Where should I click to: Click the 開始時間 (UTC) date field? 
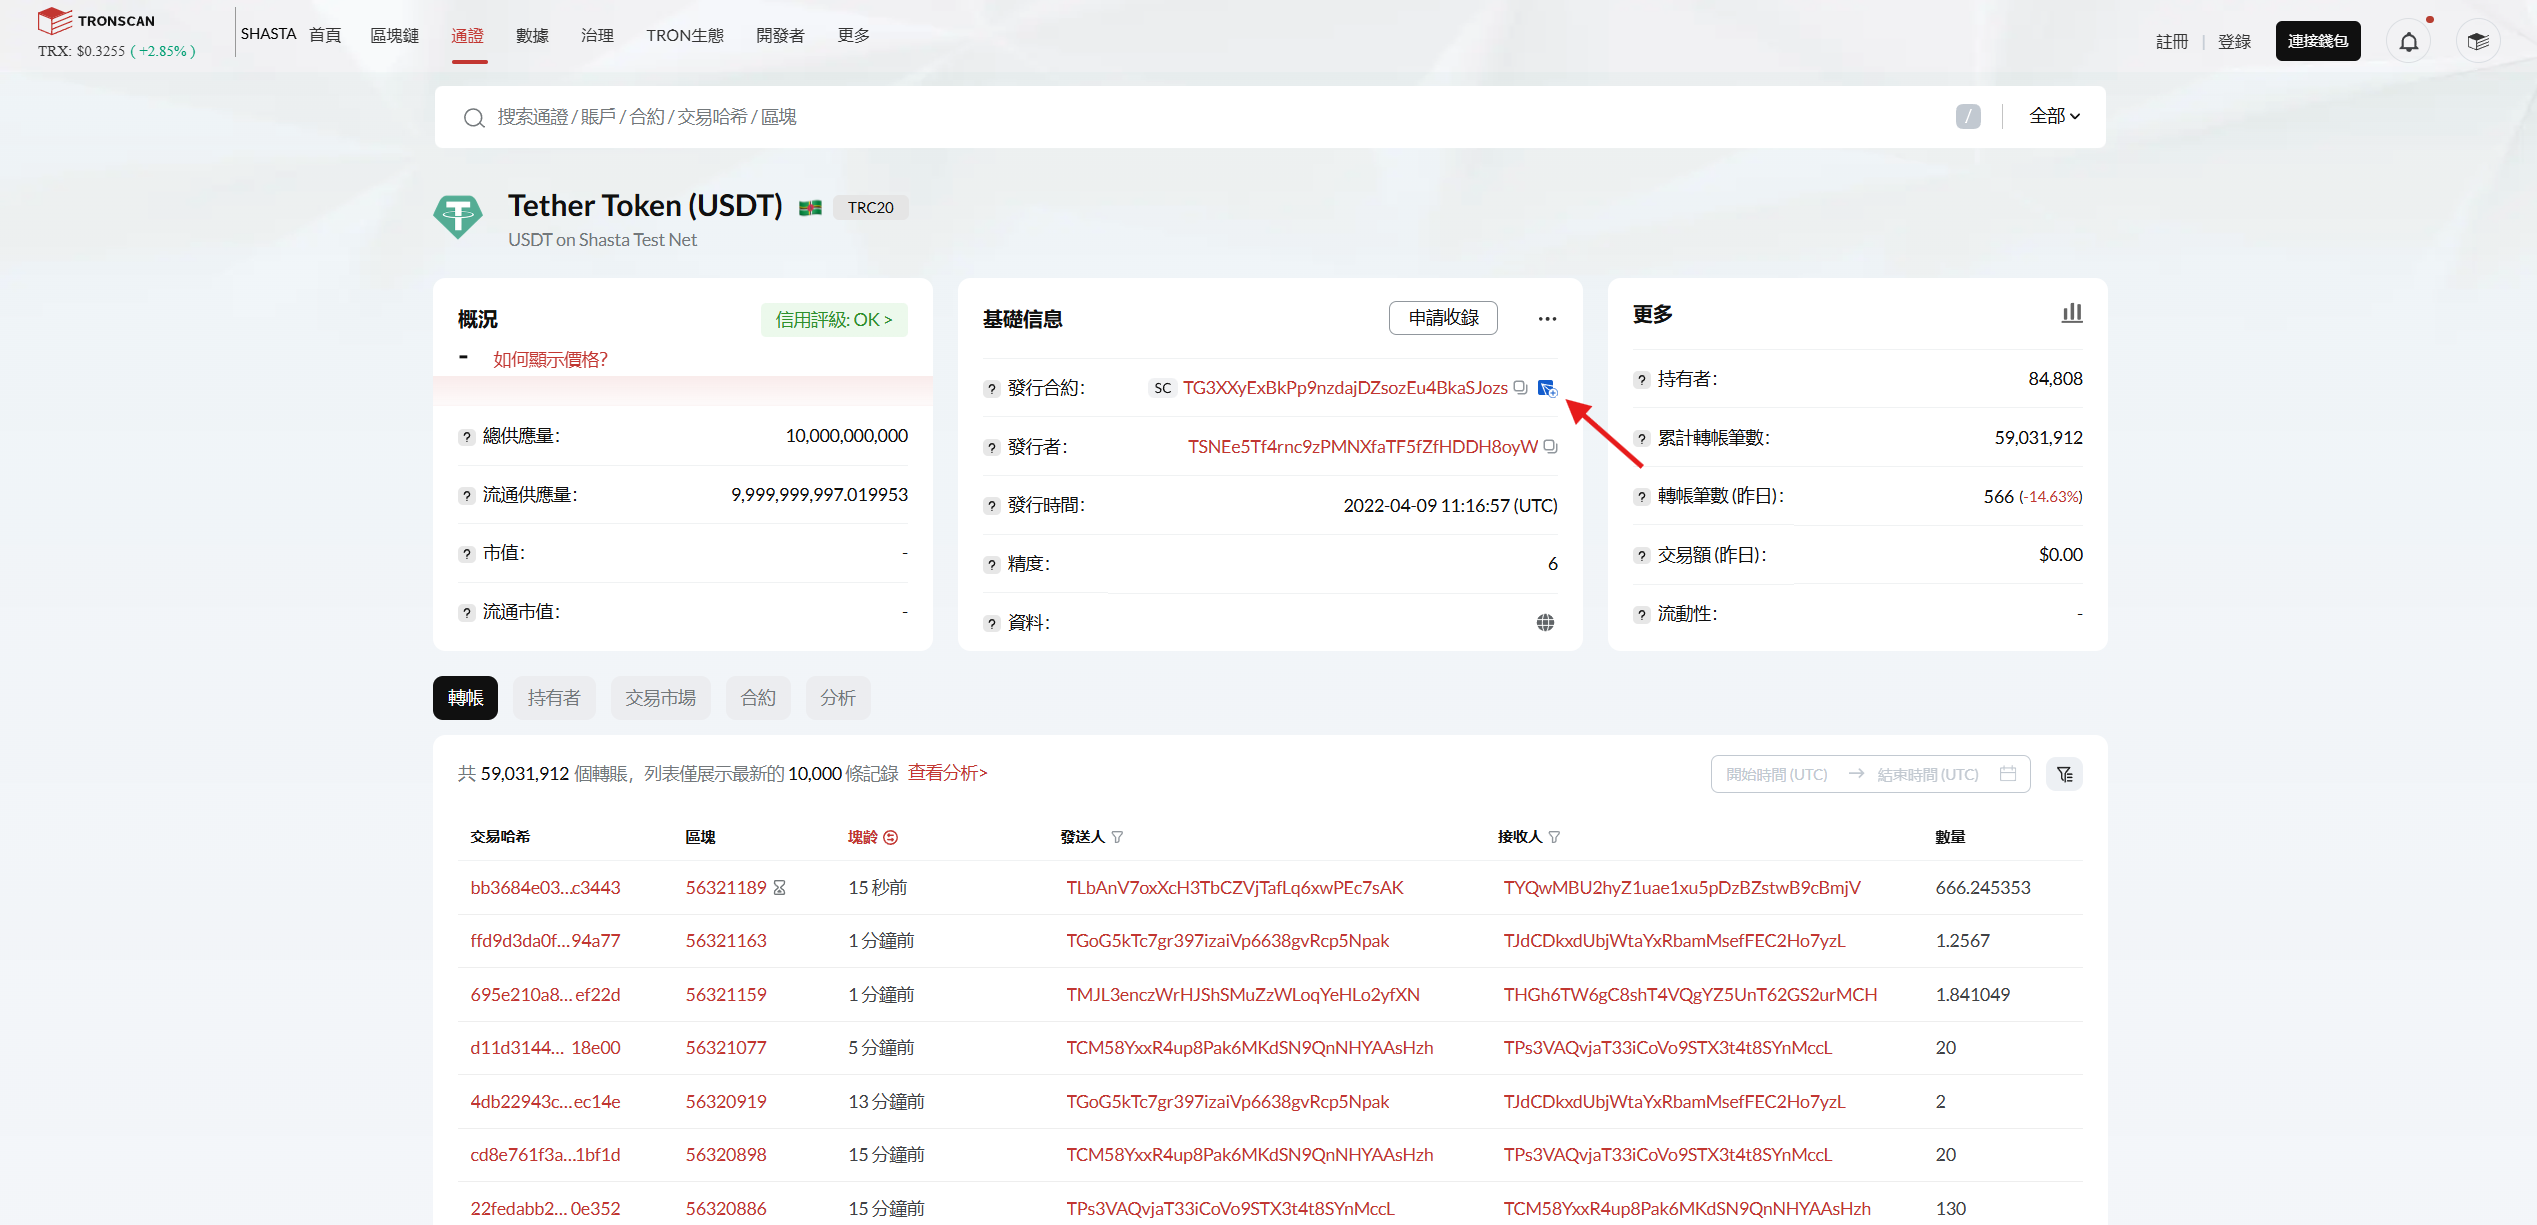click(x=1776, y=775)
